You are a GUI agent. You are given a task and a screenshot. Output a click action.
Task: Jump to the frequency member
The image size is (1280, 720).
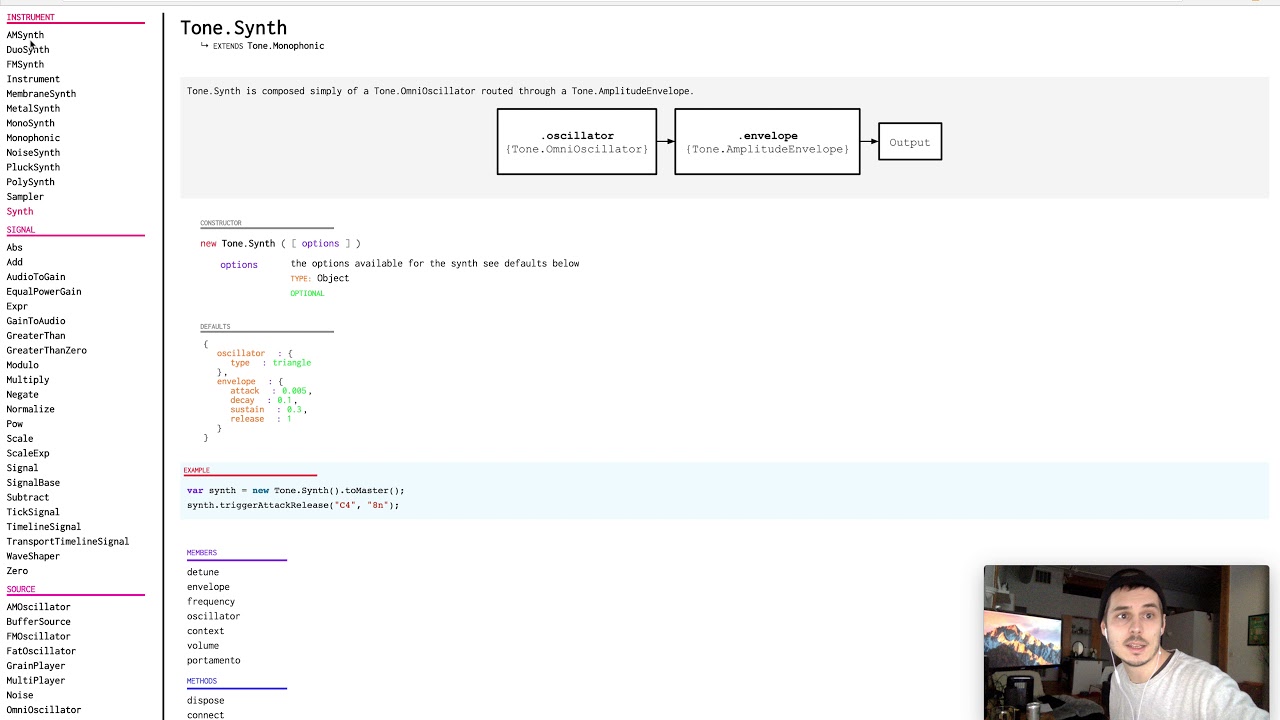[x=211, y=602]
